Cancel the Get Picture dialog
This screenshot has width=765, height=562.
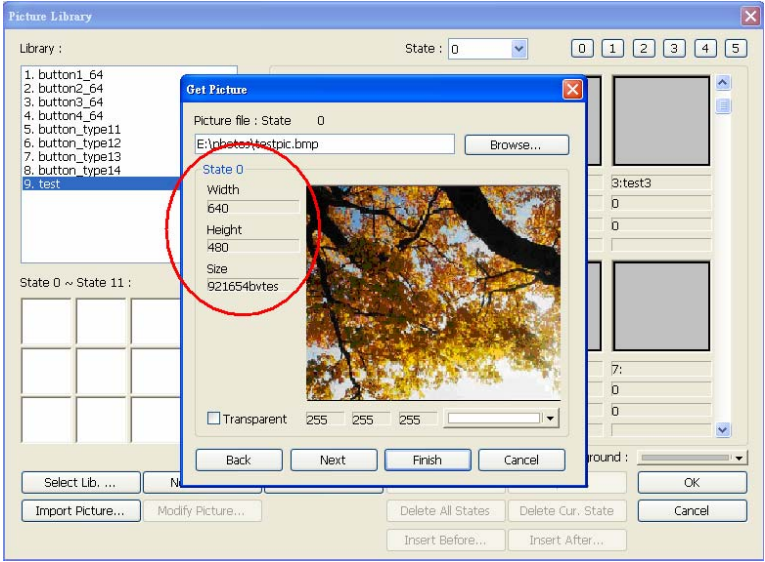click(522, 460)
